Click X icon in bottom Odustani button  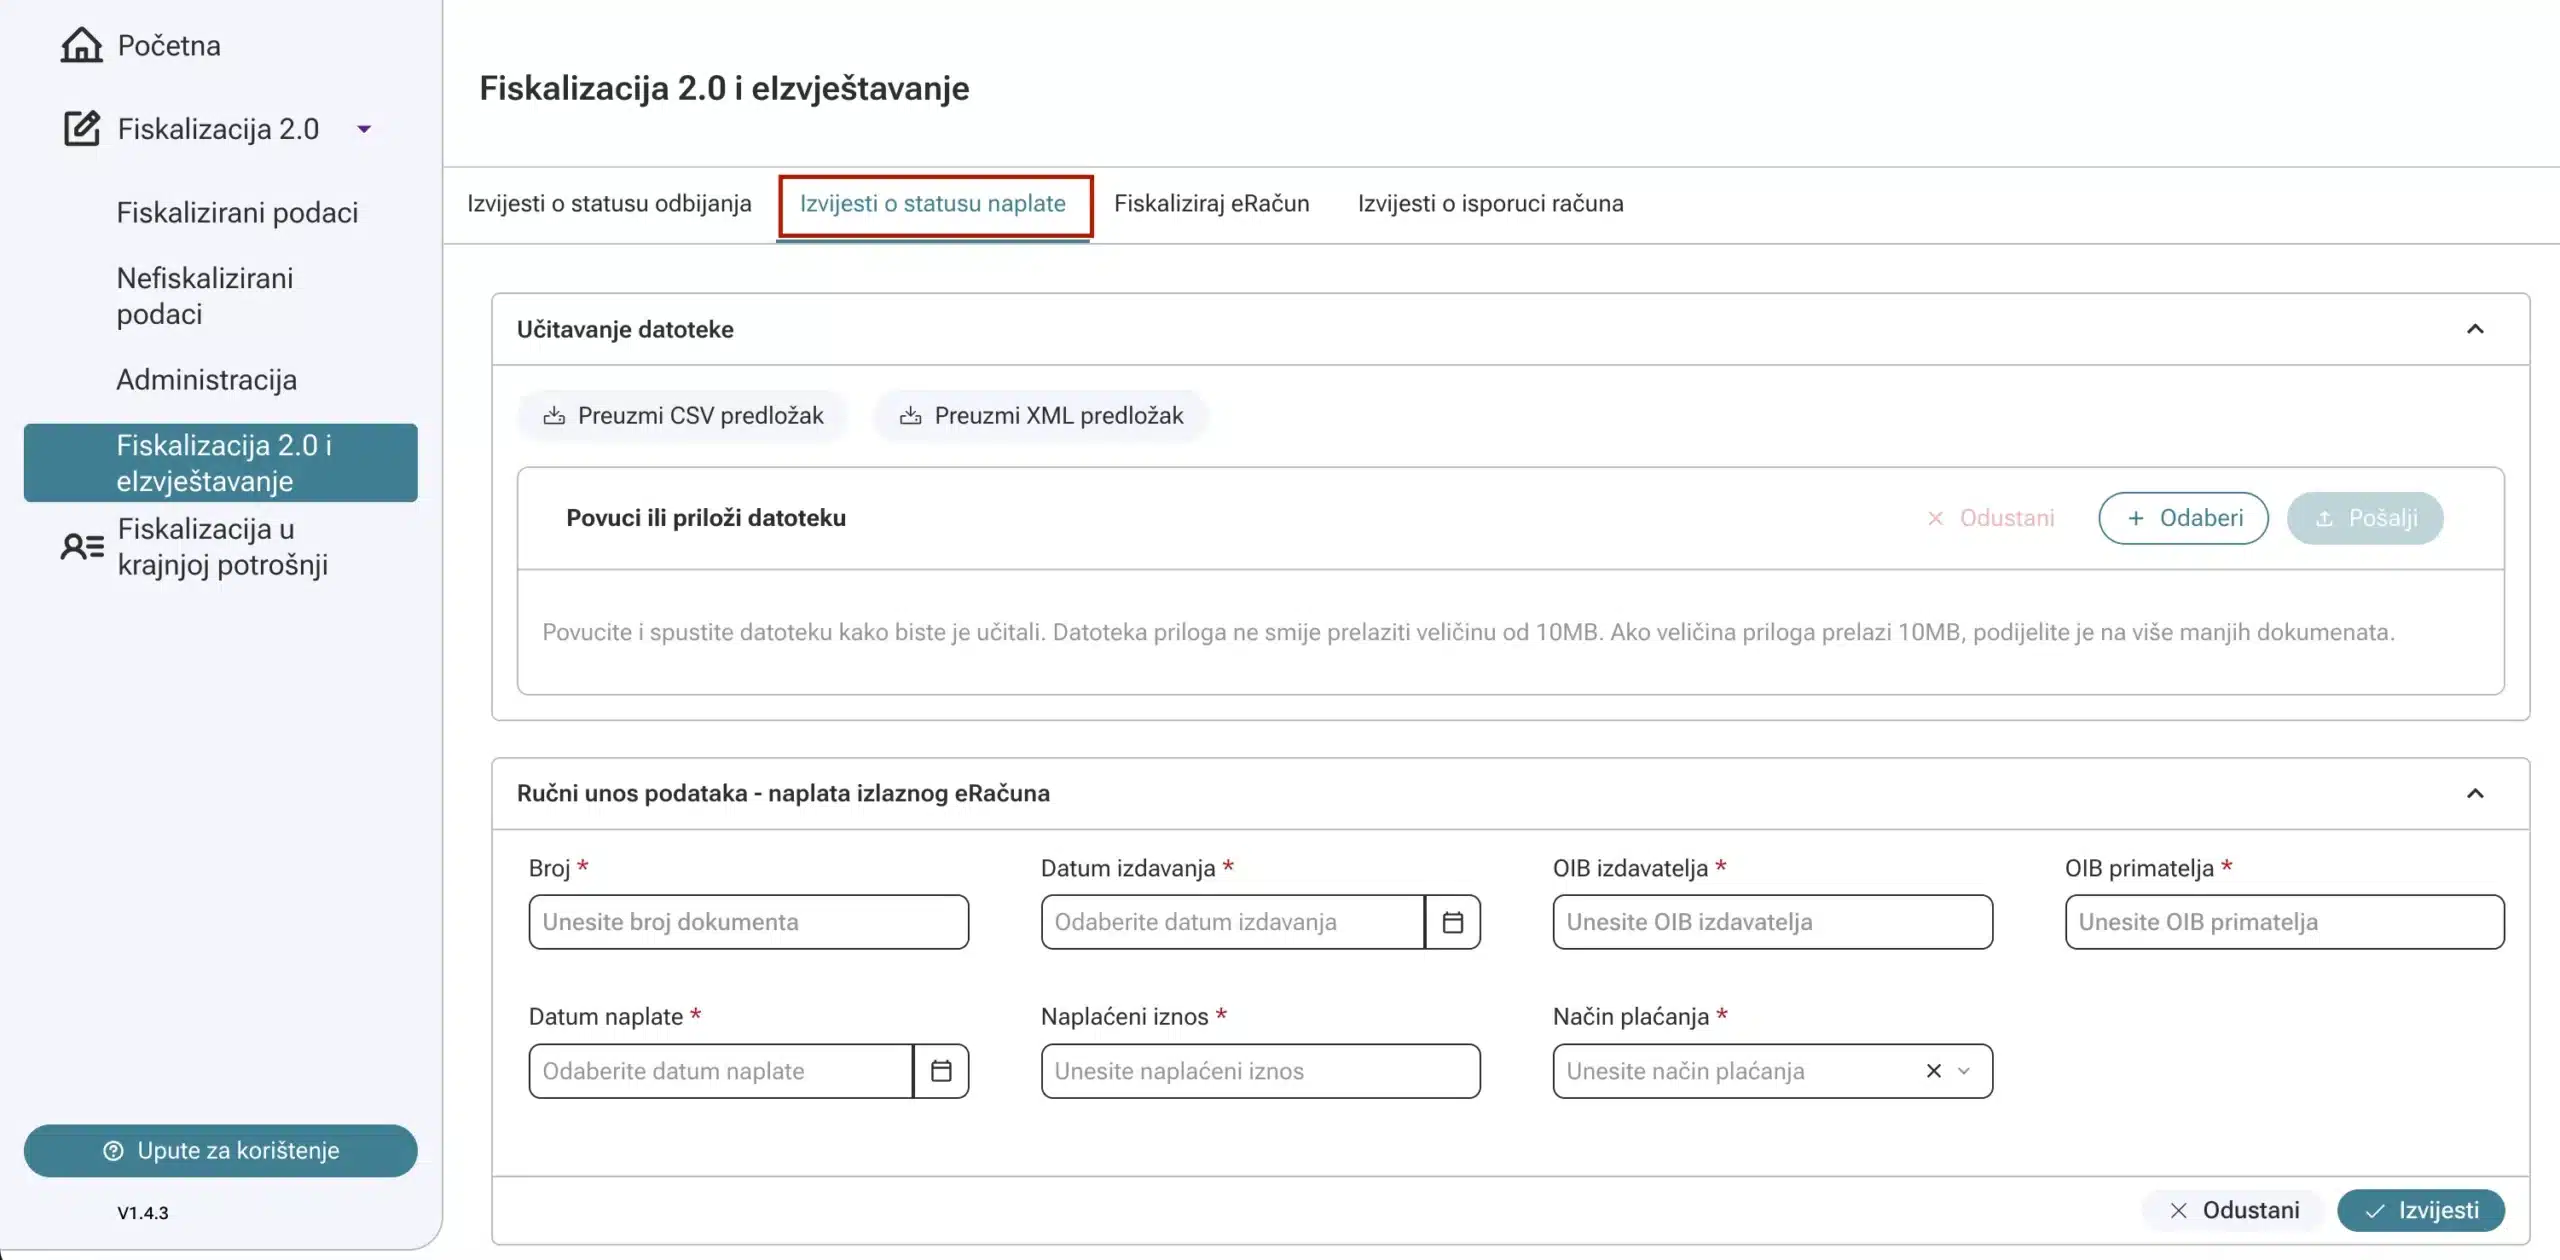point(2179,1211)
